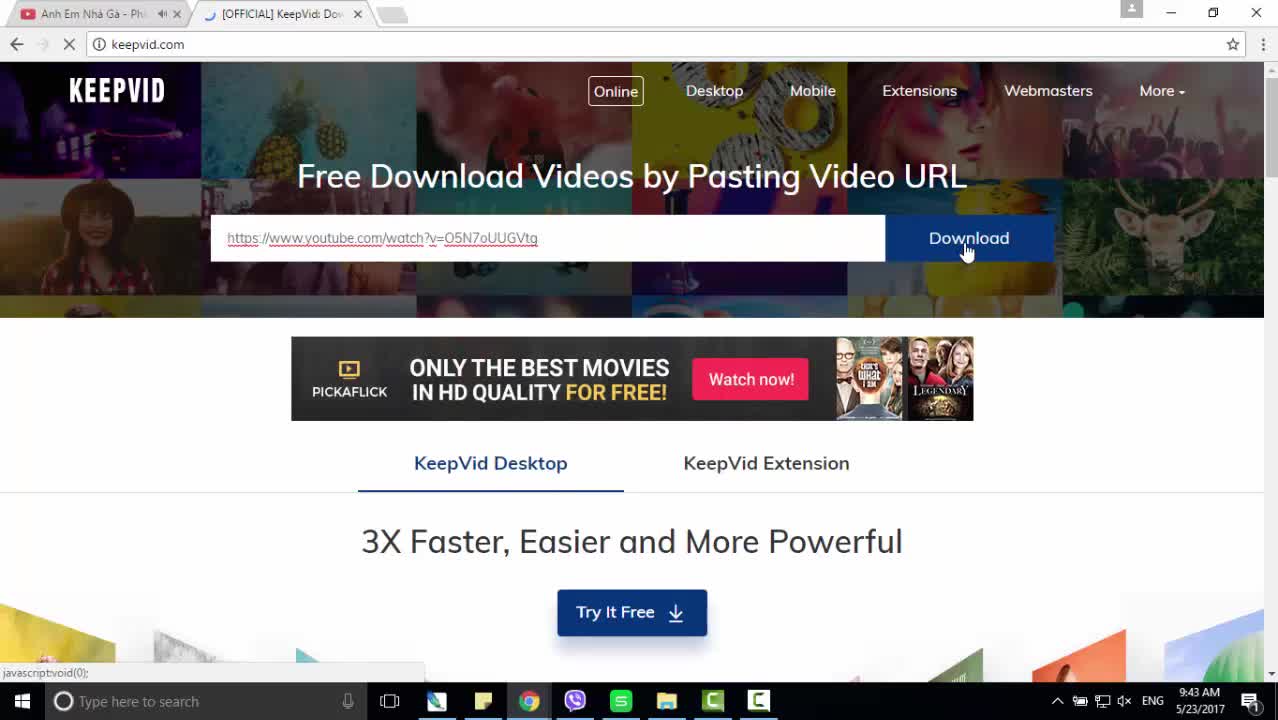Open the network tray icon
The height and width of the screenshot is (720, 1278).
tap(1102, 701)
